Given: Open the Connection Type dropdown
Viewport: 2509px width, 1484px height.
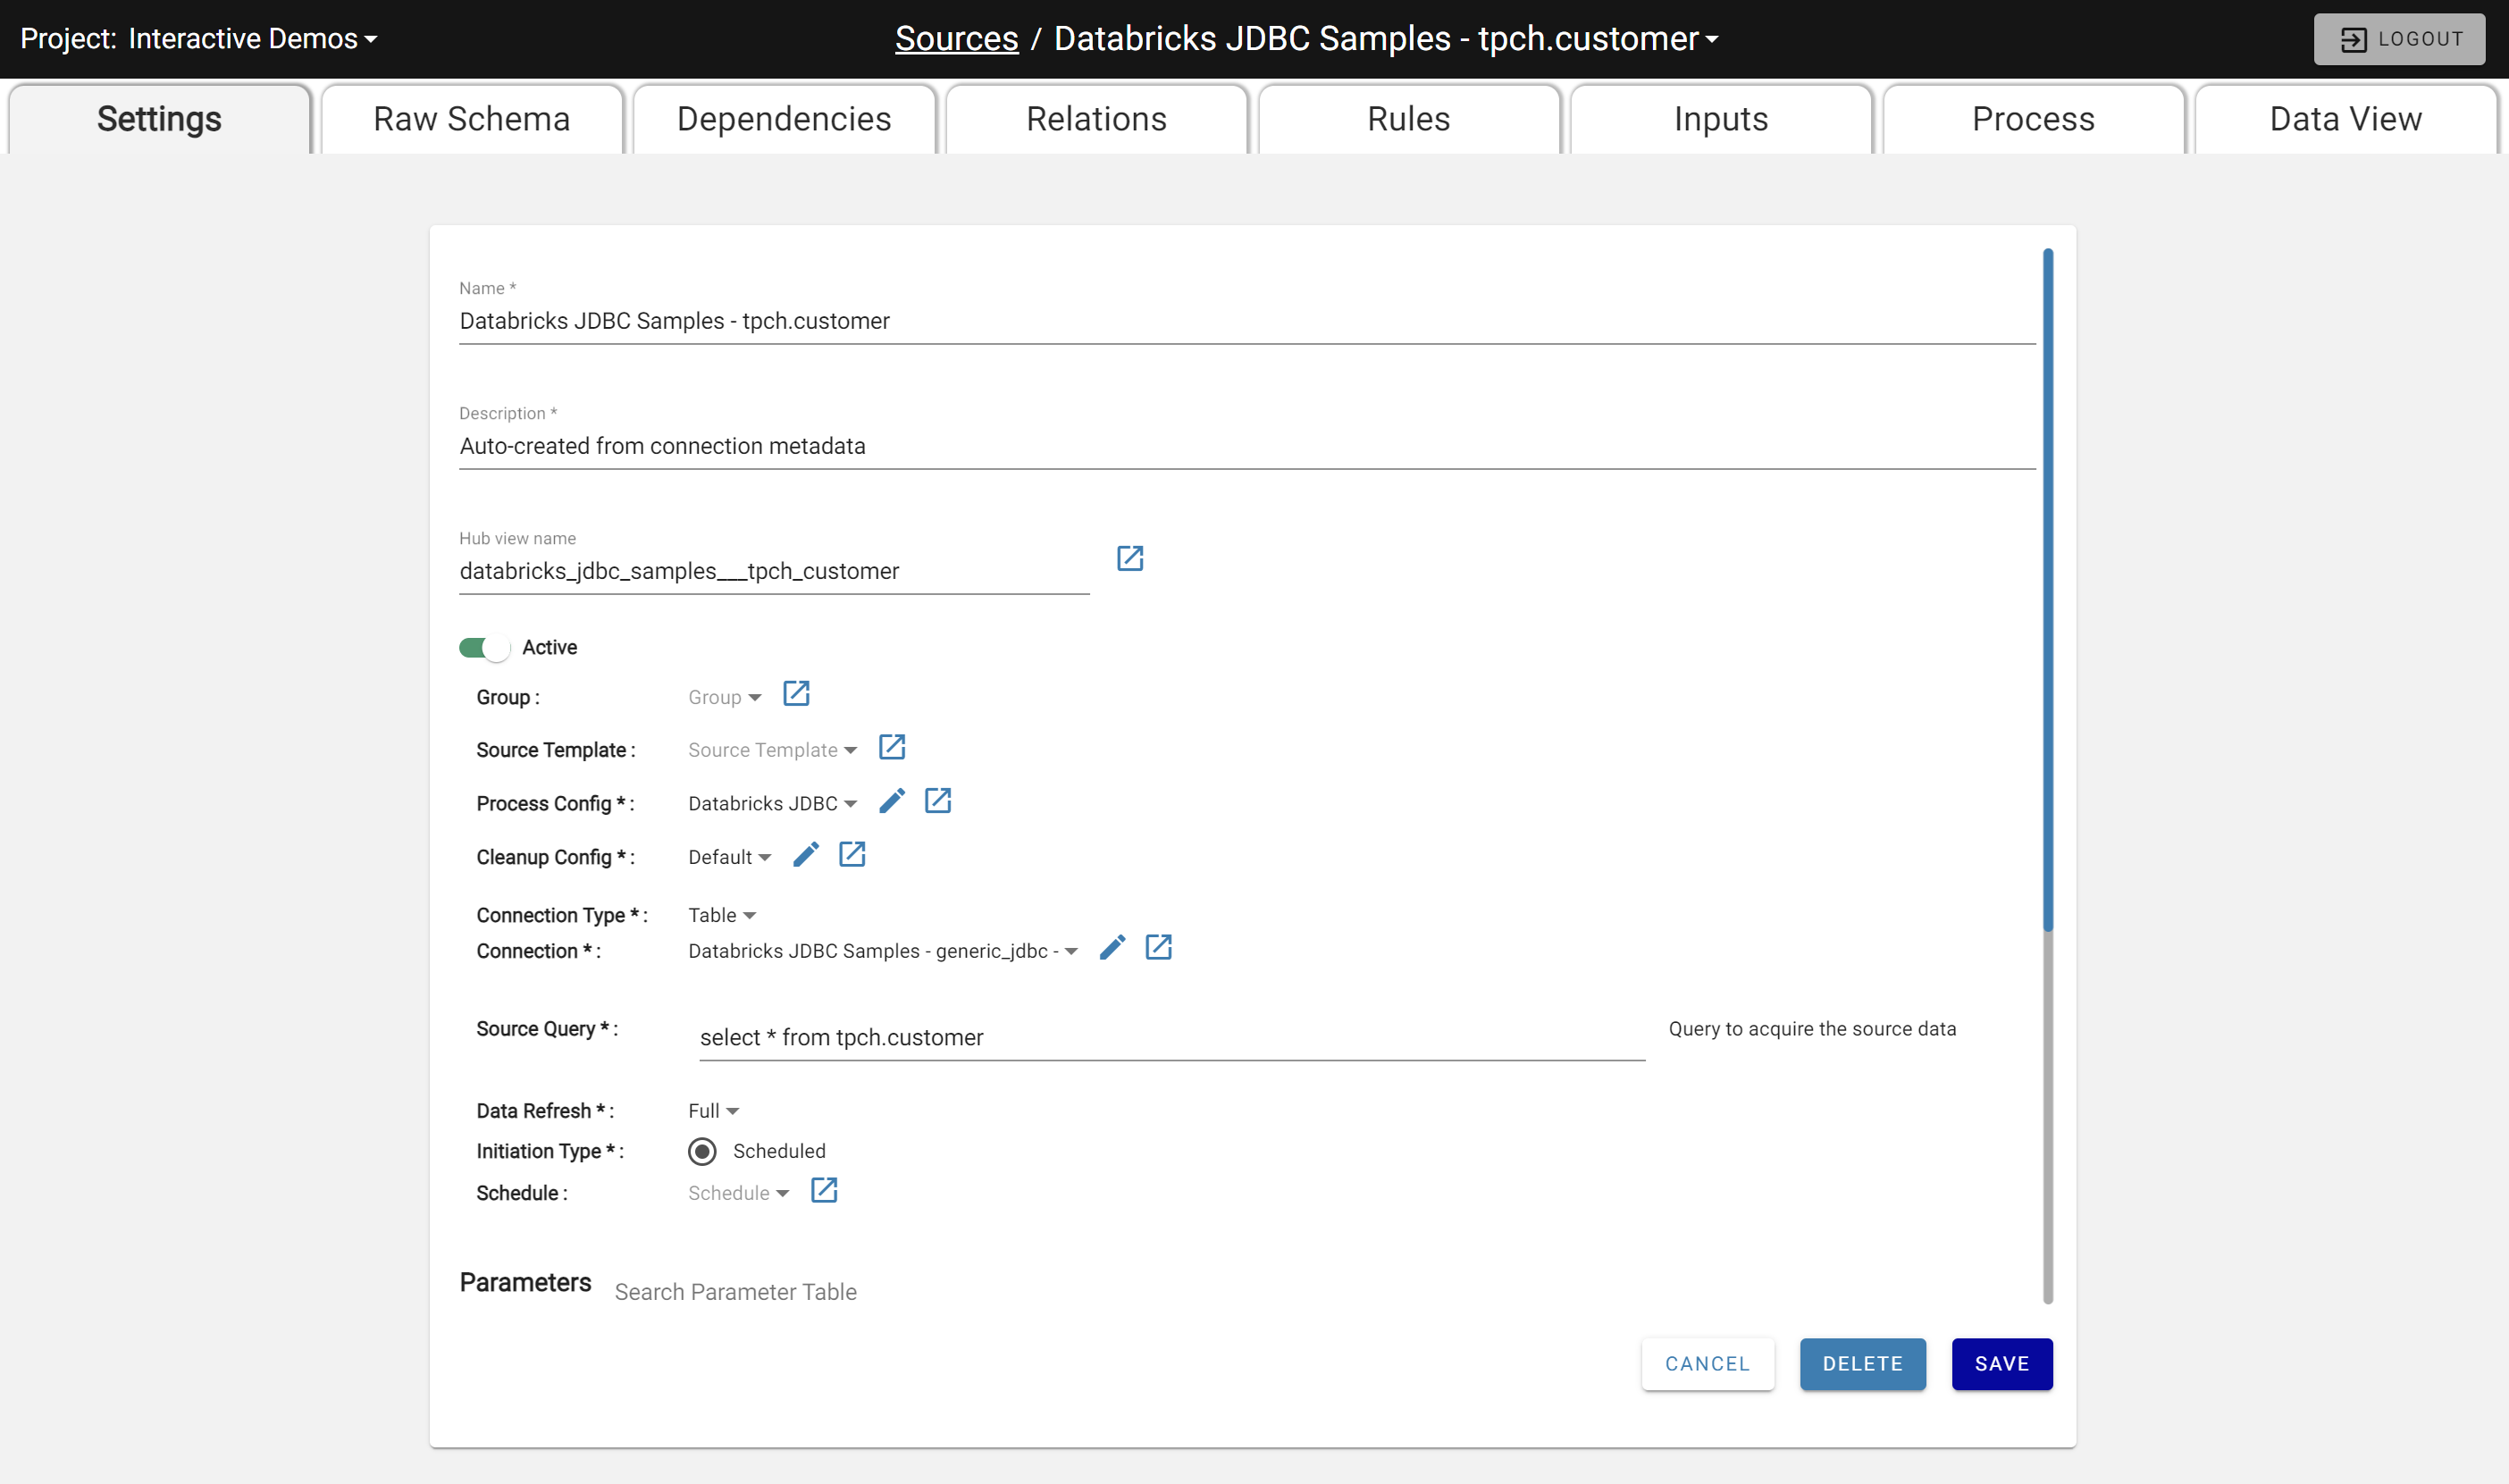Looking at the screenshot, I should (721, 915).
